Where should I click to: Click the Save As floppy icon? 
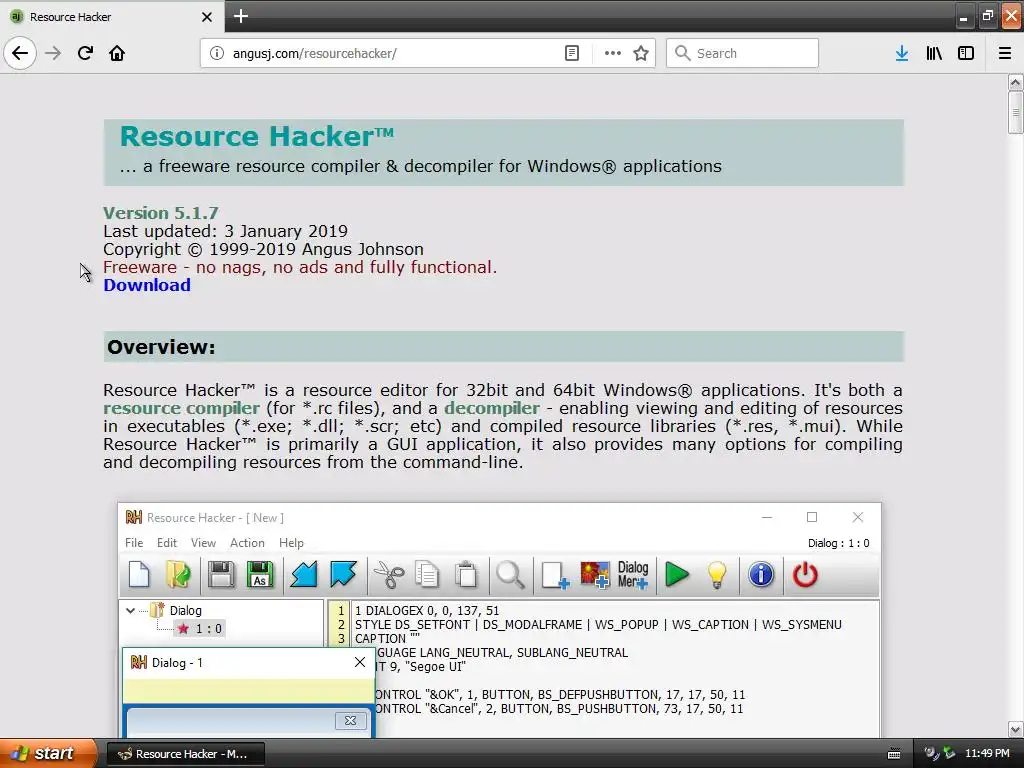coord(260,575)
